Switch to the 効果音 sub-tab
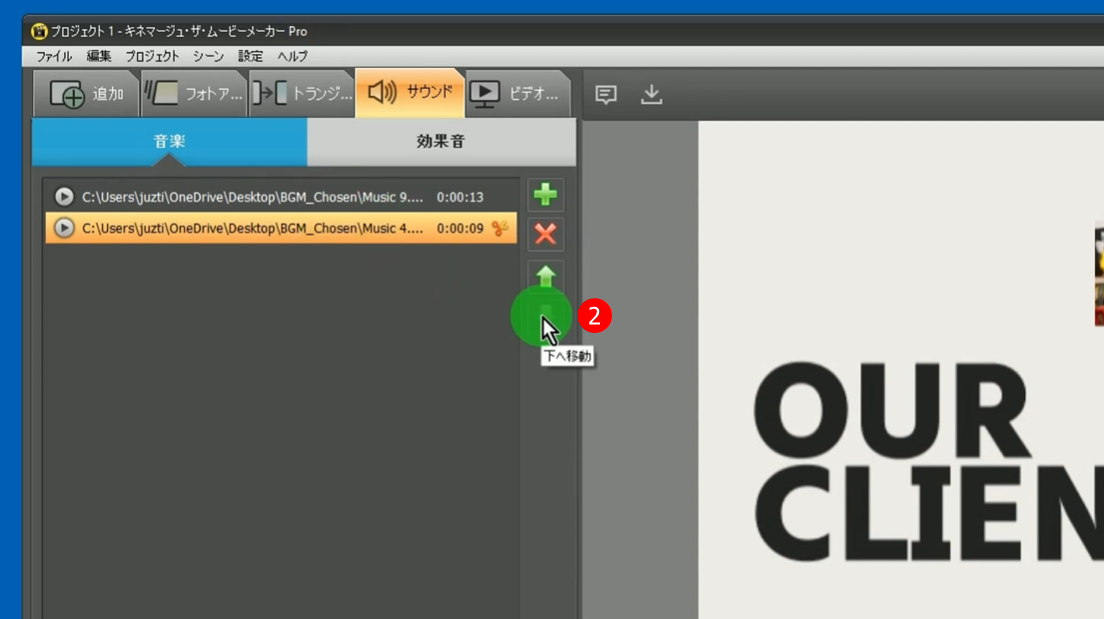The width and height of the screenshot is (1104, 619). click(440, 142)
